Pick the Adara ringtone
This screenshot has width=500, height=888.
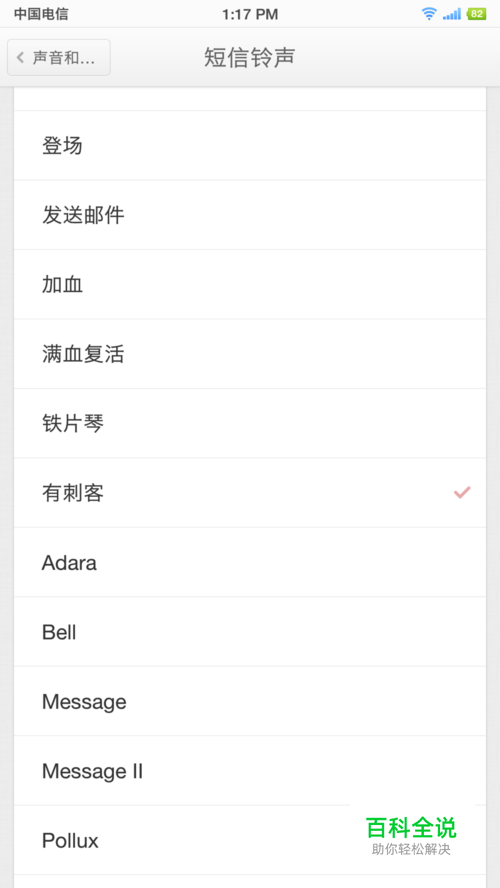[x=250, y=562]
